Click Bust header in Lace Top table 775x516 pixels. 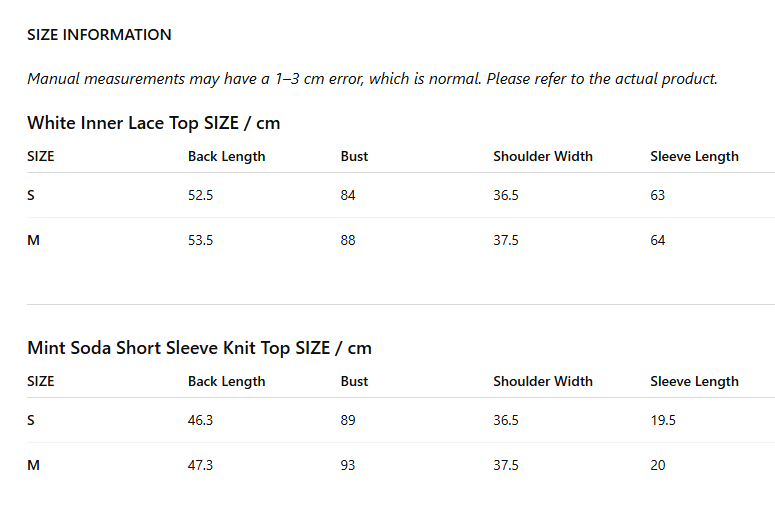pos(354,156)
